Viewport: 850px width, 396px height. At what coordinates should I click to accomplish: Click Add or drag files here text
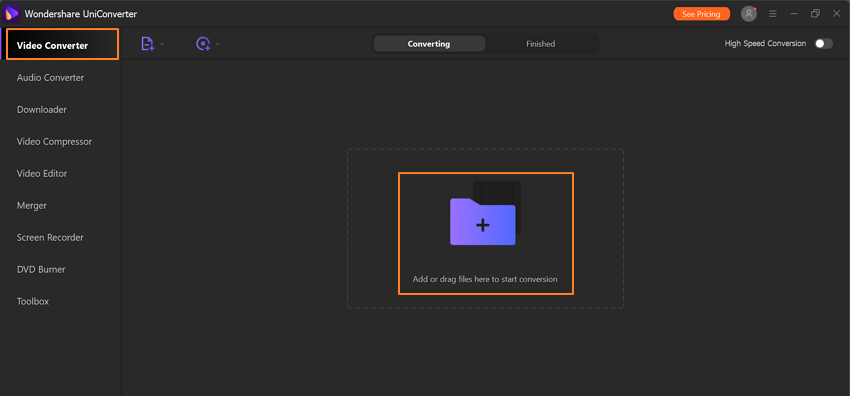tap(485, 280)
